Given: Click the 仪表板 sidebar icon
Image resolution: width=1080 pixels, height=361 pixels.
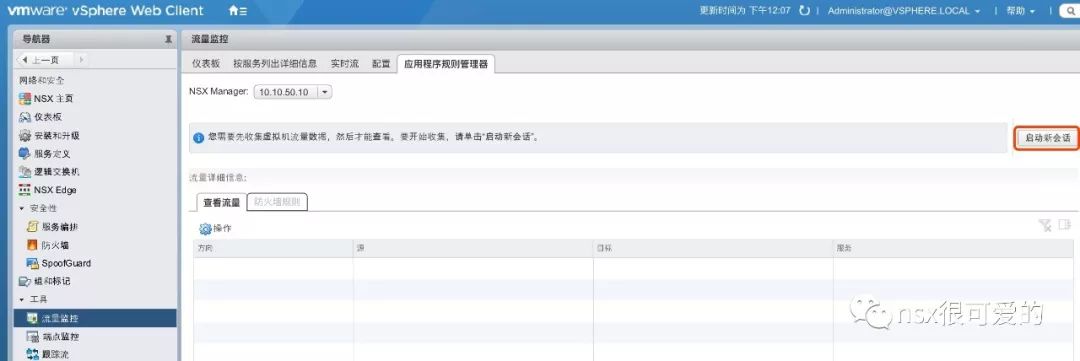Looking at the screenshot, I should (25, 117).
